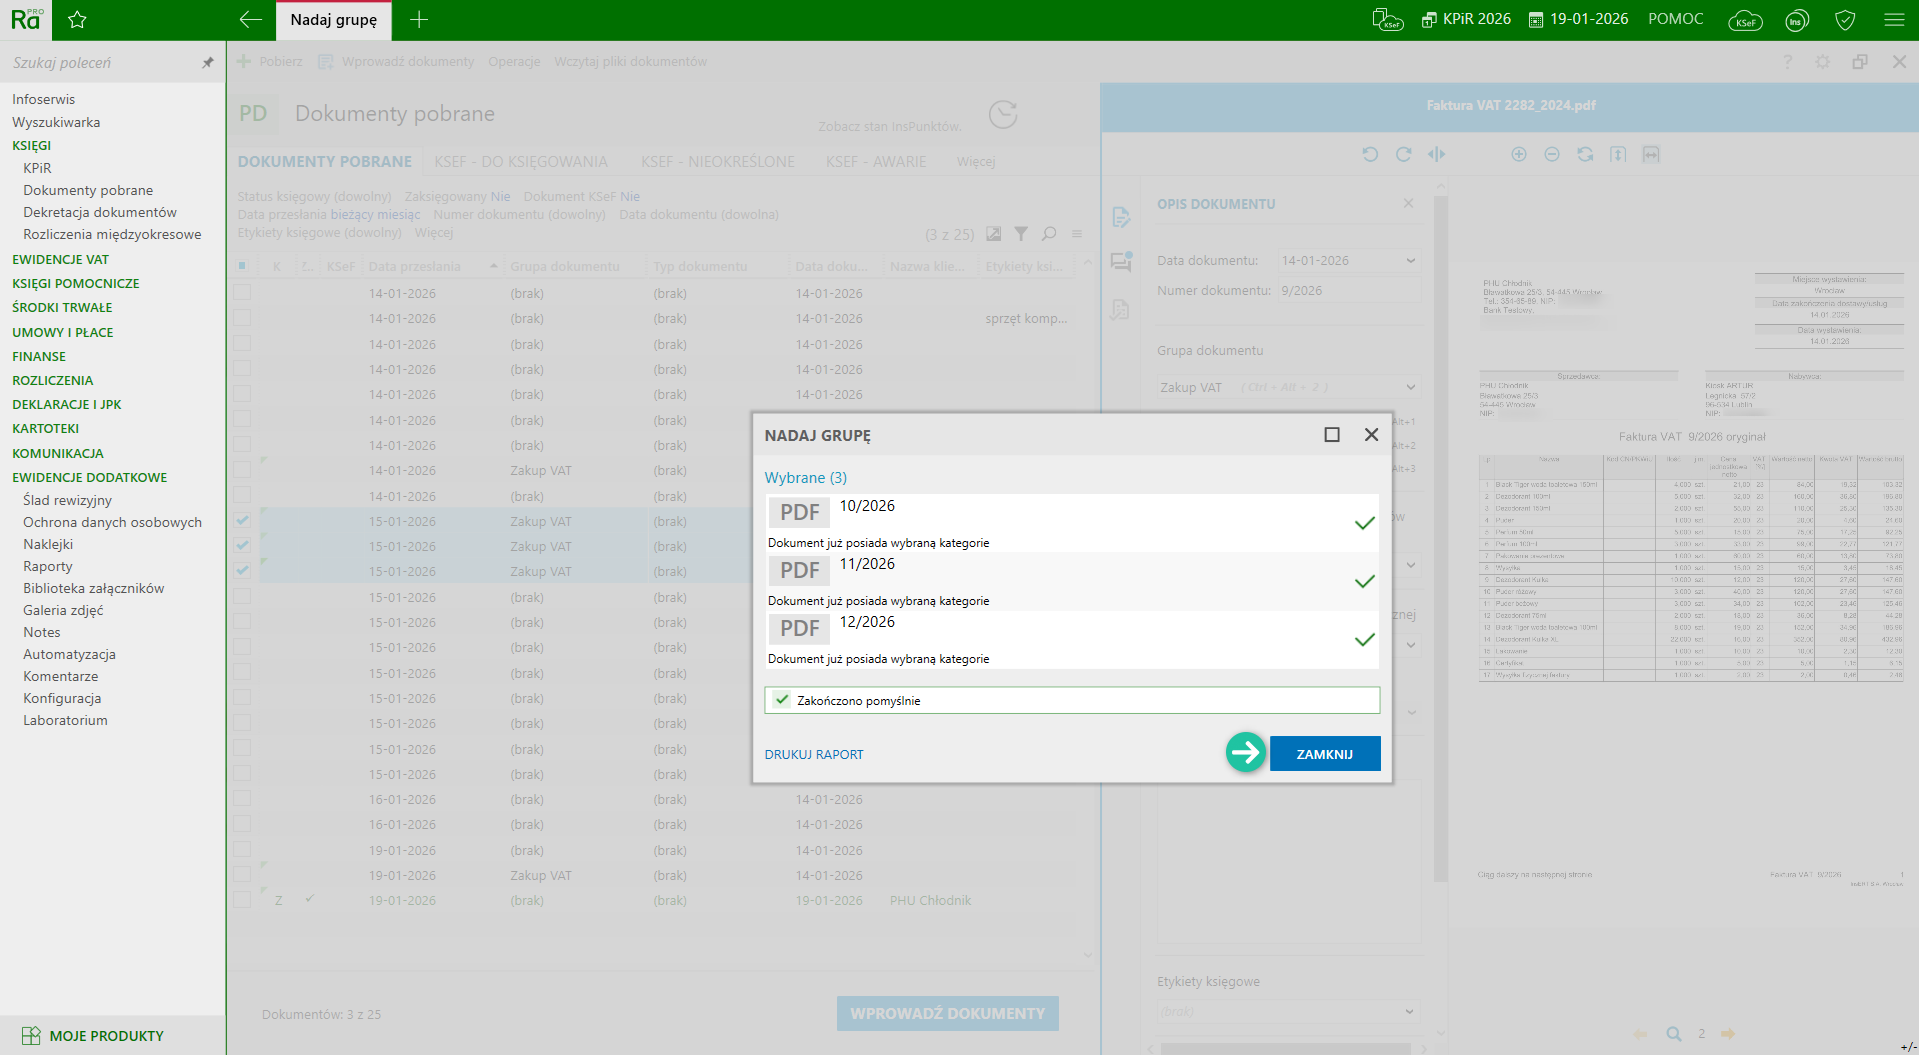The image size is (1919, 1055).
Task: Click the DRUKUJ RAPORT link
Action: (813, 755)
